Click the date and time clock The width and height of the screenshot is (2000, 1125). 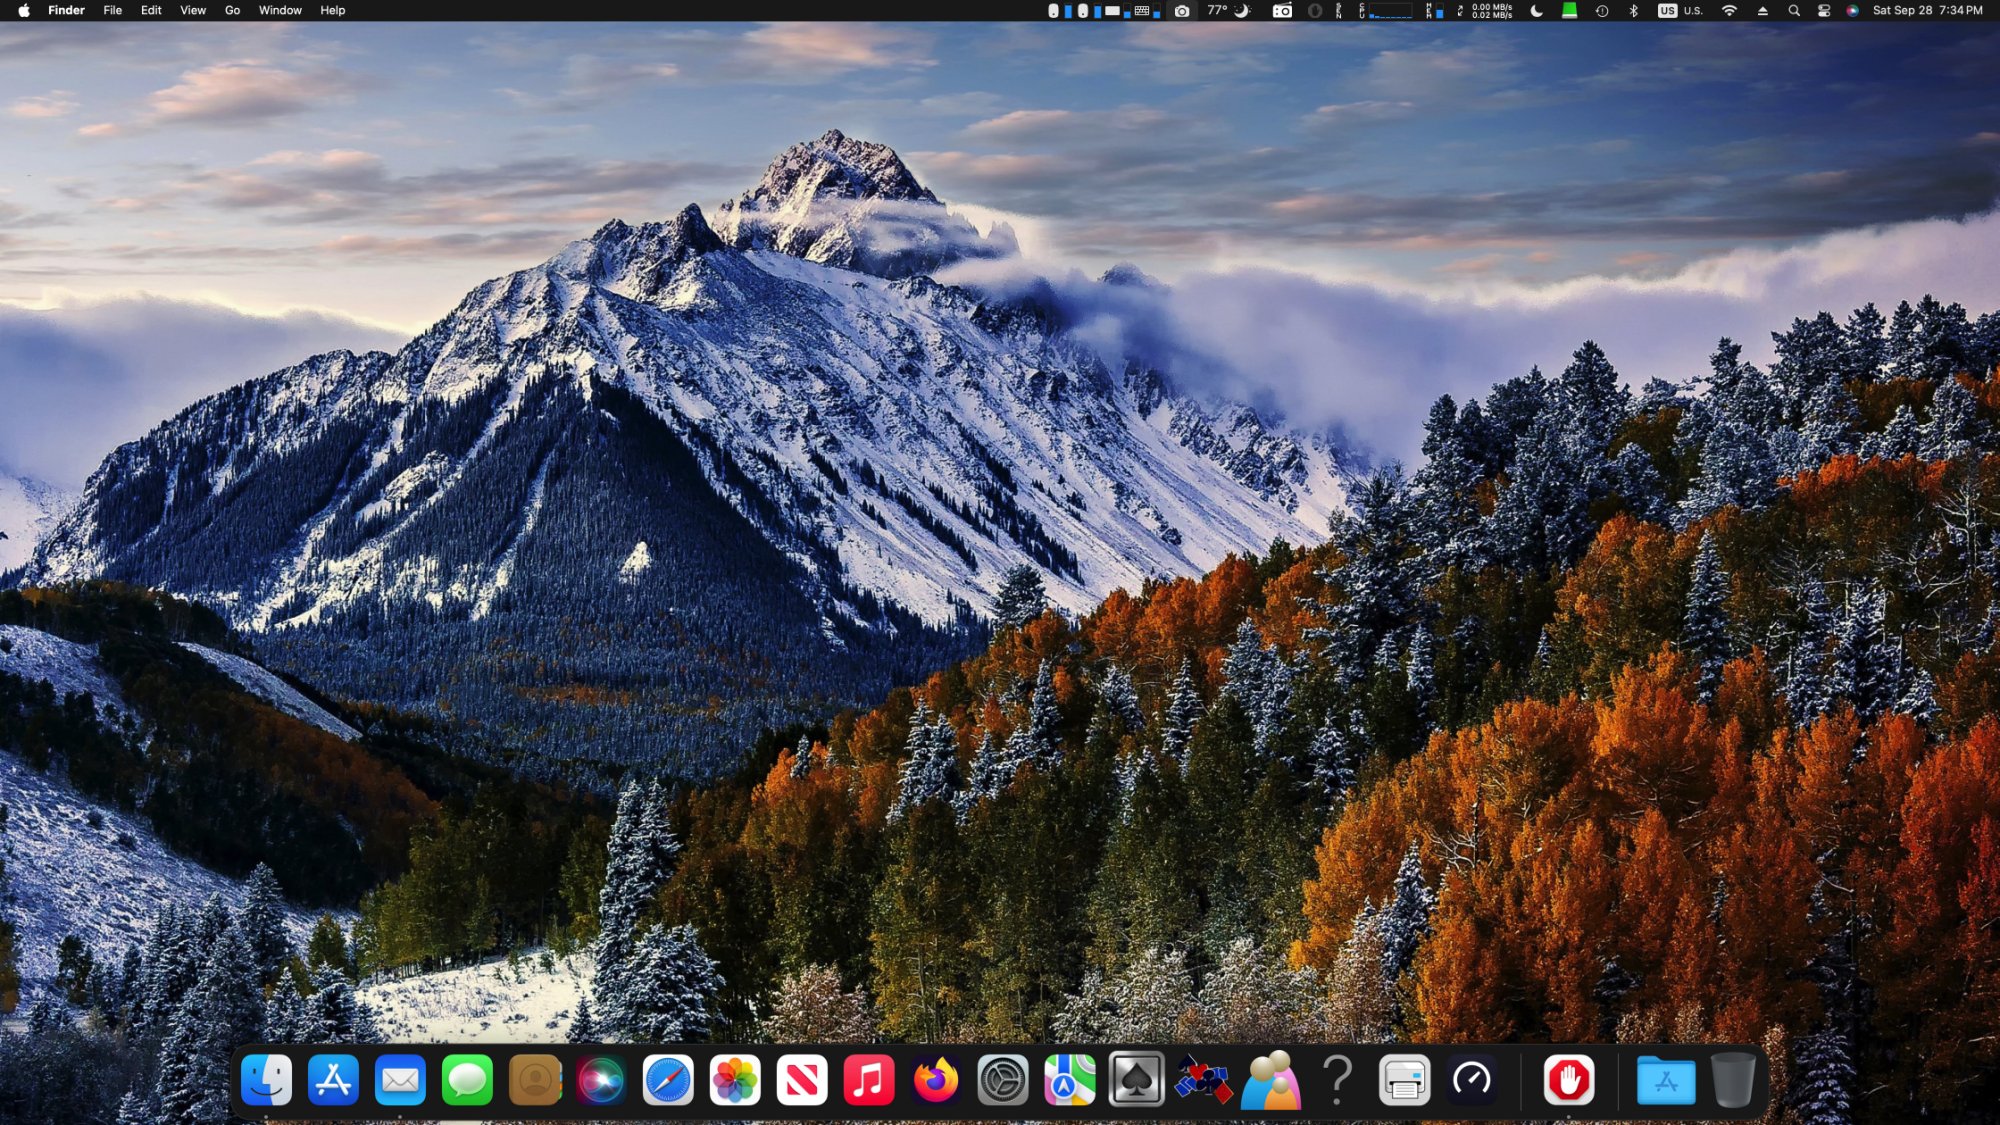(1927, 11)
